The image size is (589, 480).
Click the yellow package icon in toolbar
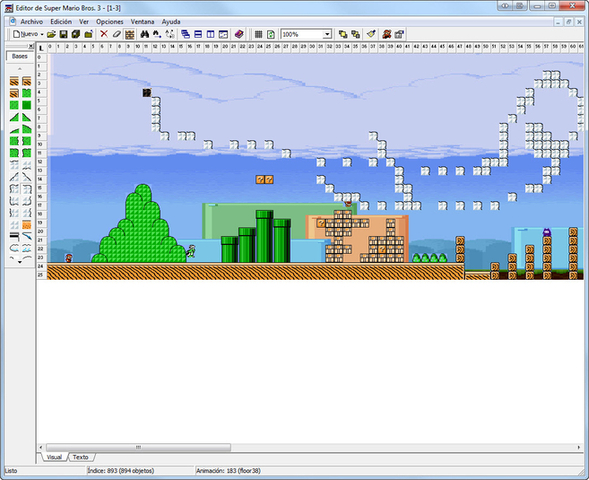[x=88, y=34]
